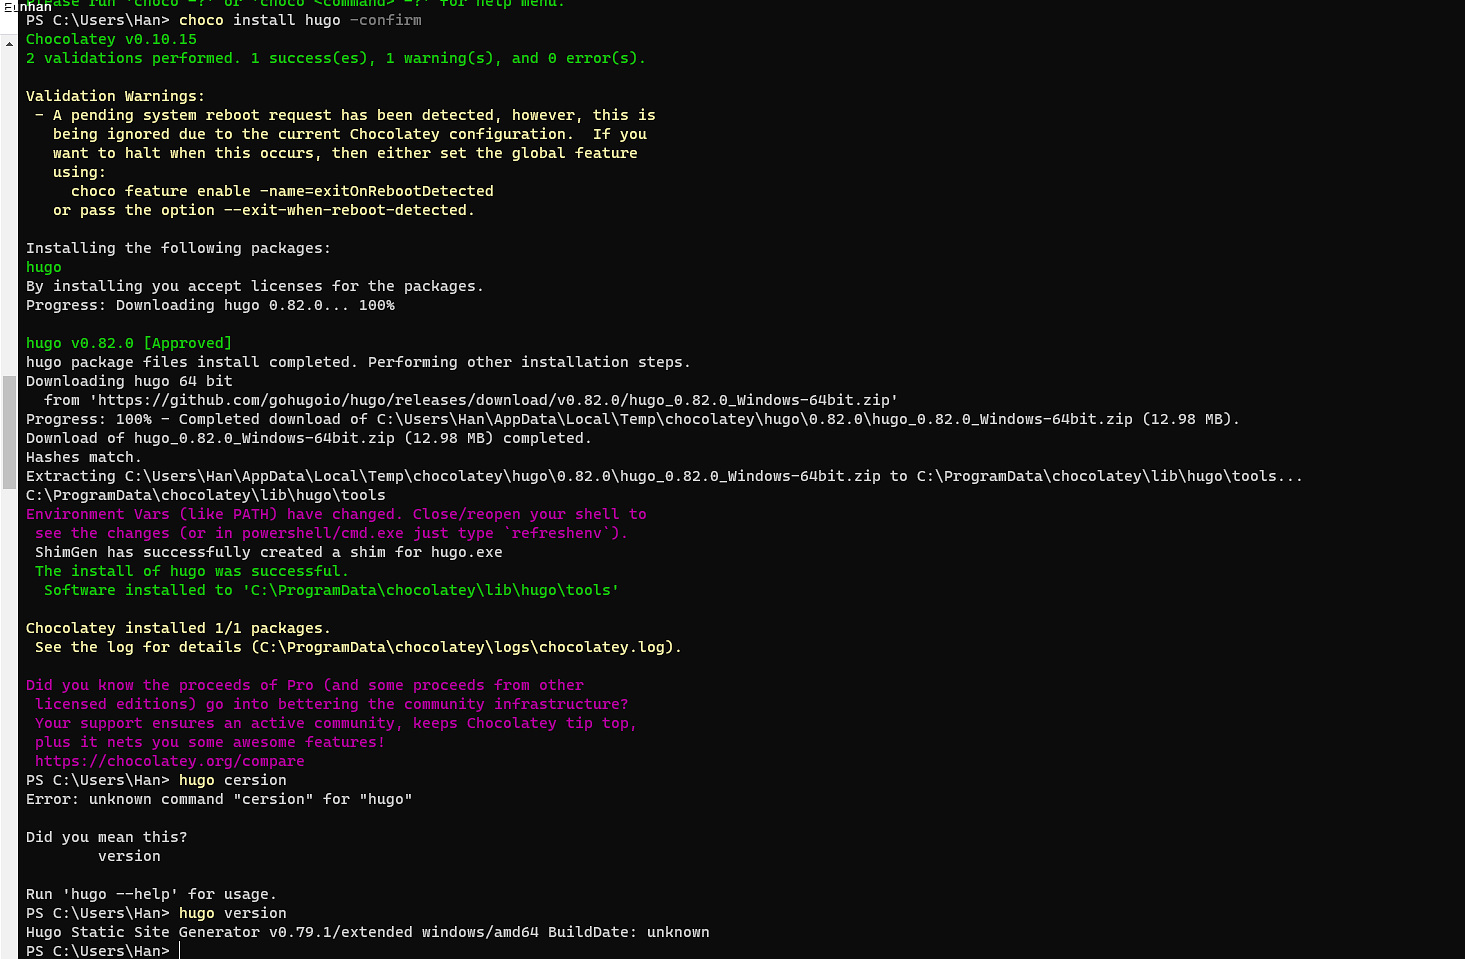This screenshot has height=959, width=1465.
Task: Click 'Downloading hugo 64 bit' line
Action: [x=129, y=381]
